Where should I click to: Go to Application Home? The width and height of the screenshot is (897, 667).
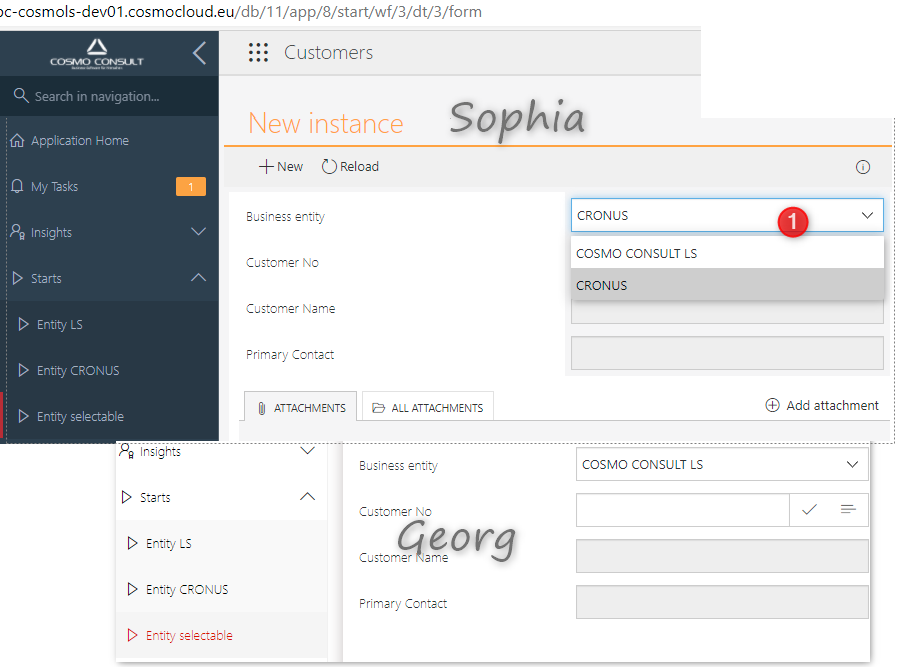pyautogui.click(x=80, y=141)
